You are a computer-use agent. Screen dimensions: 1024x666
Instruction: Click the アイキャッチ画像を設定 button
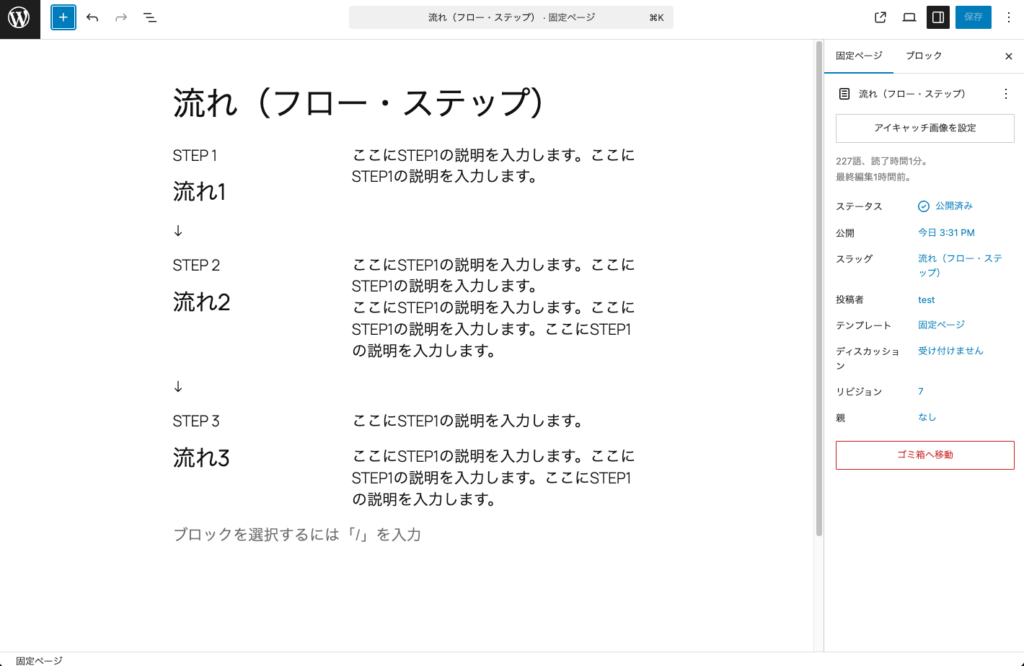[924, 128]
